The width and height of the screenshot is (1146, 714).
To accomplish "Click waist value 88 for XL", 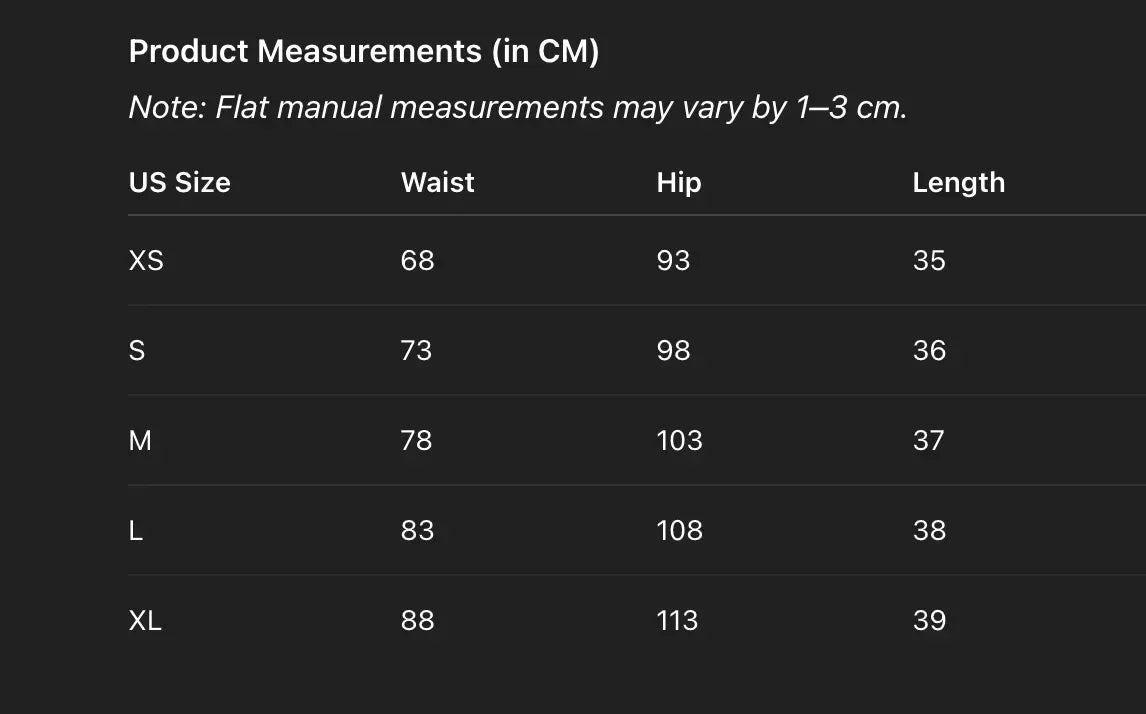I will point(417,621).
